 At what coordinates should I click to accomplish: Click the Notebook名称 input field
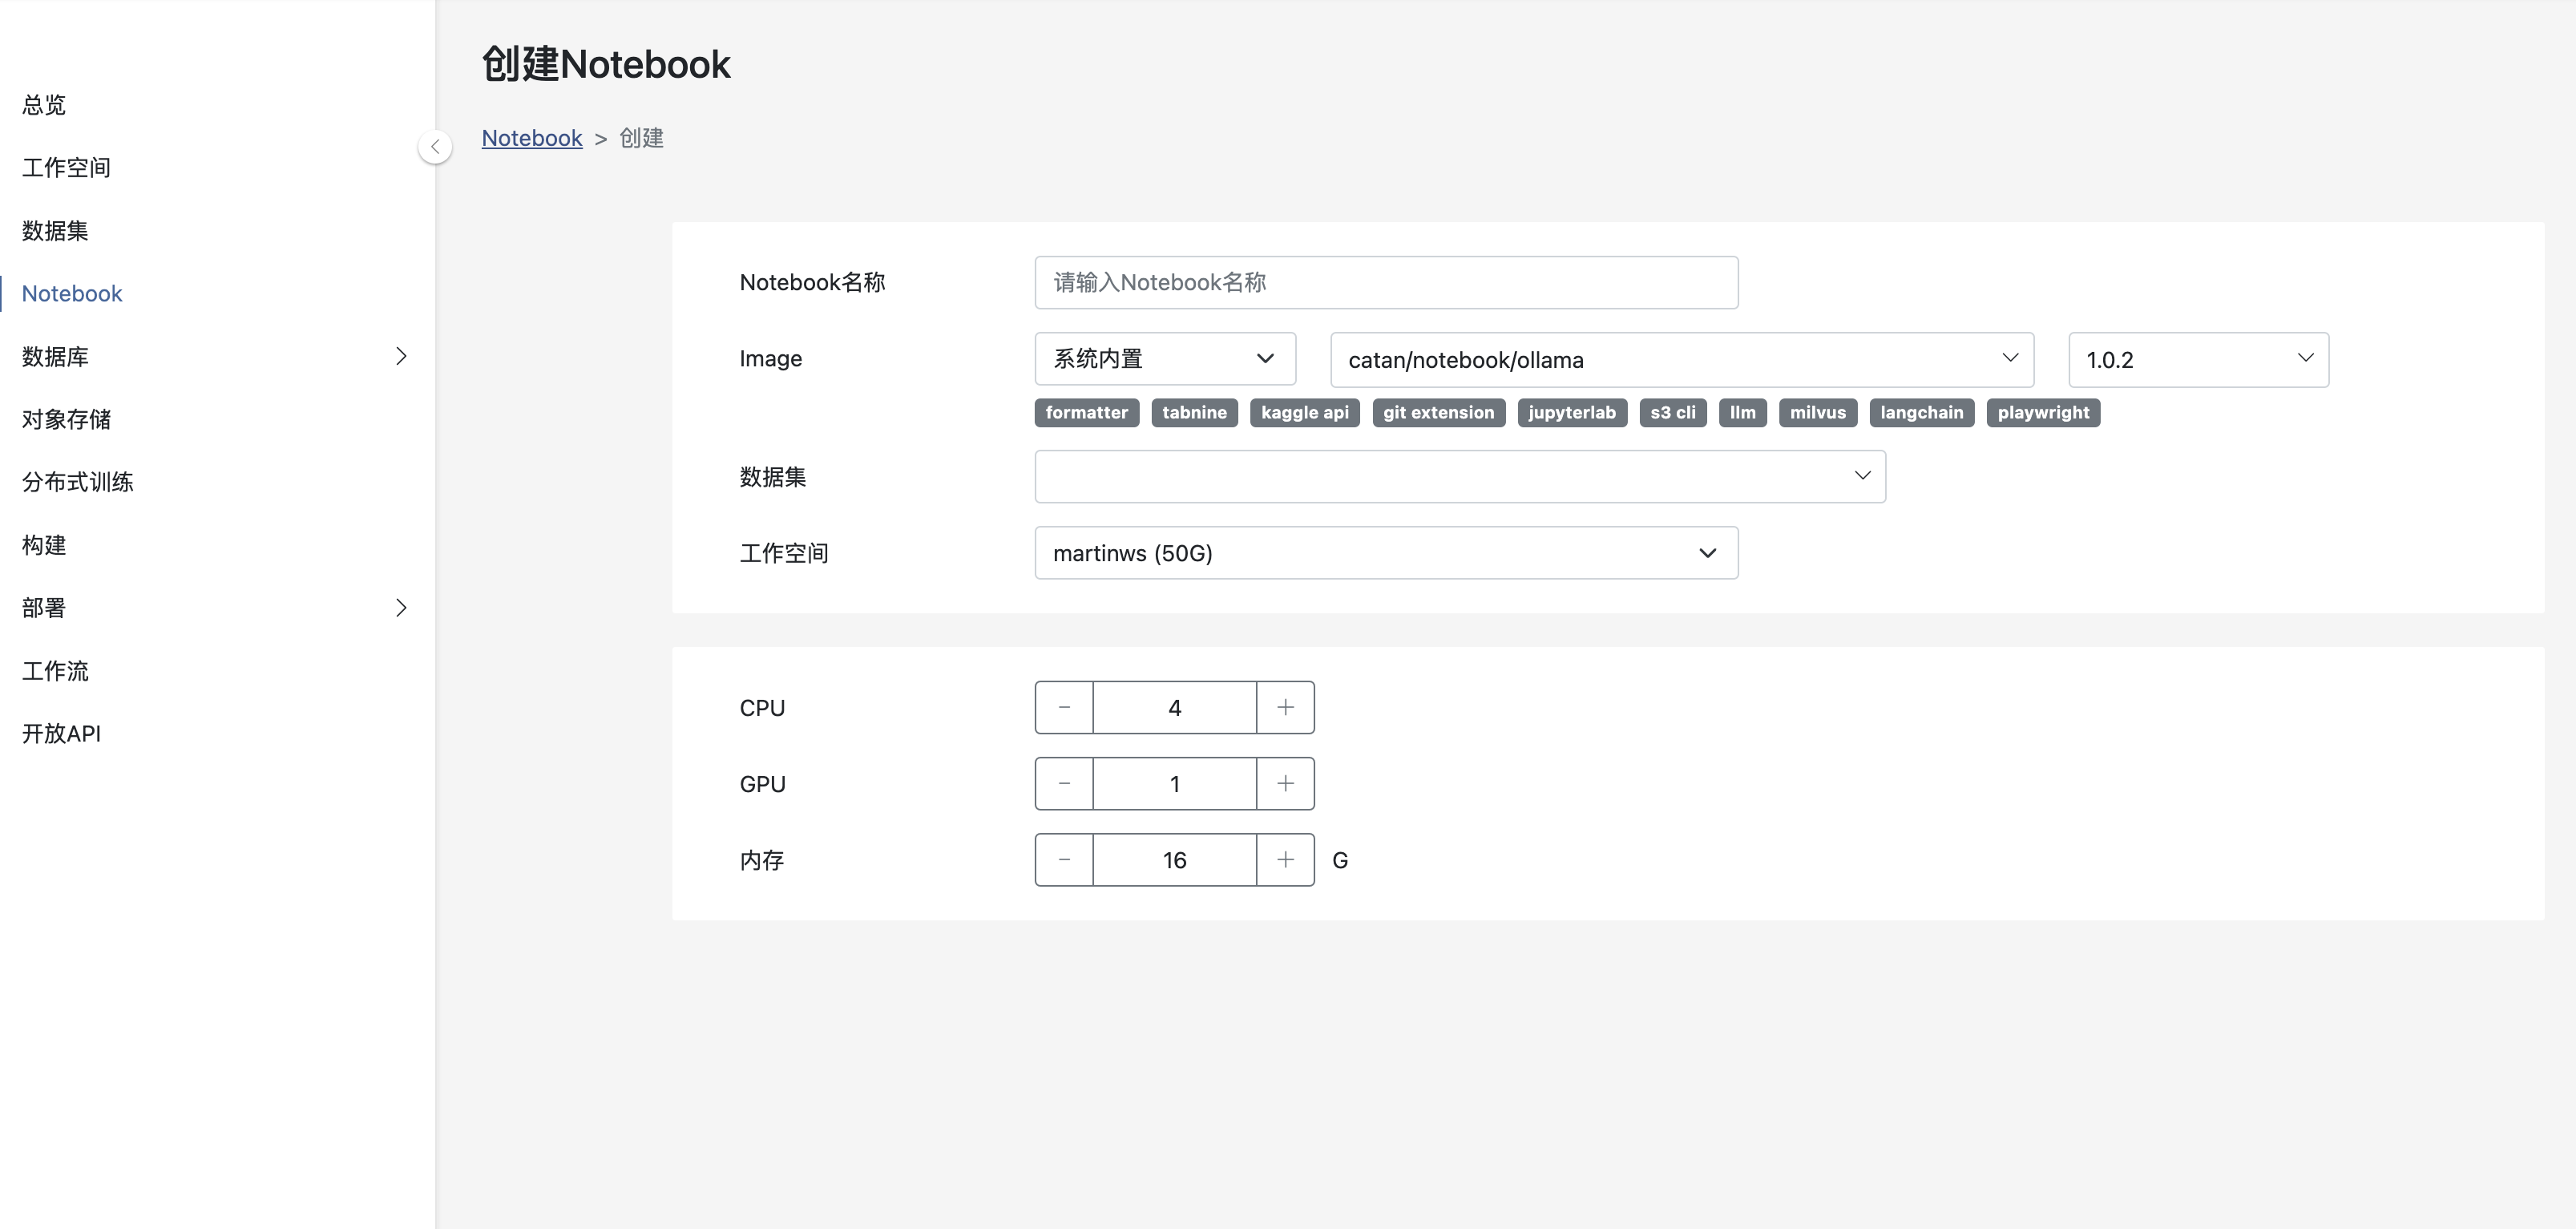click(x=1385, y=283)
